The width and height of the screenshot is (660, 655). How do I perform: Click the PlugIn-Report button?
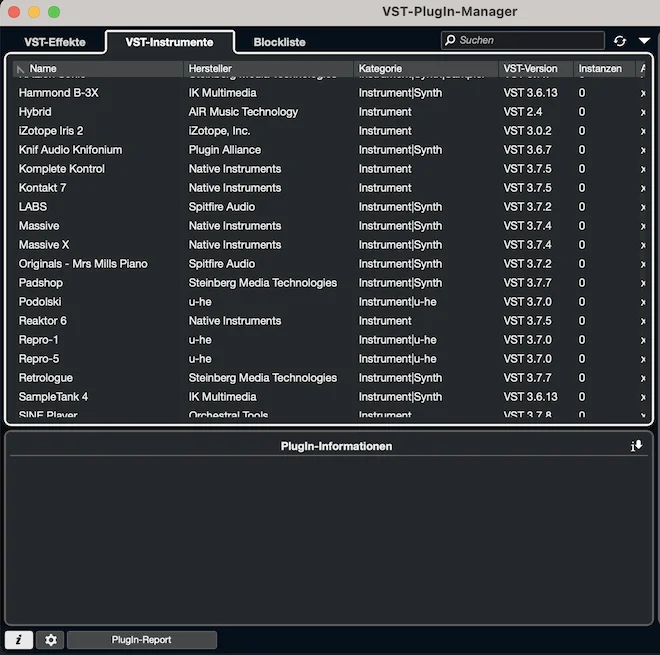click(142, 640)
